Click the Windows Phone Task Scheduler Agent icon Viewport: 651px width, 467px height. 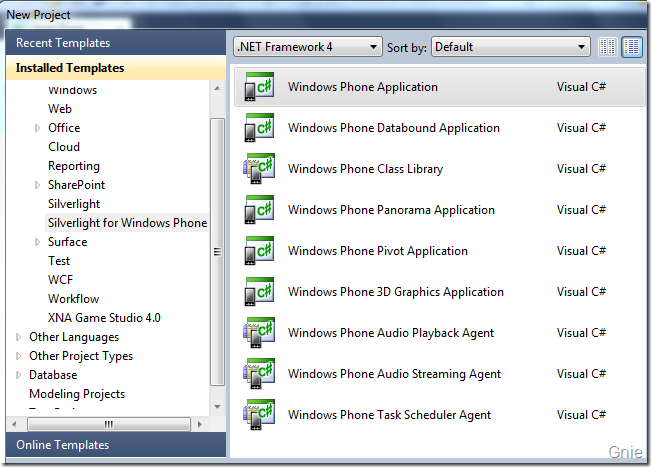point(259,415)
